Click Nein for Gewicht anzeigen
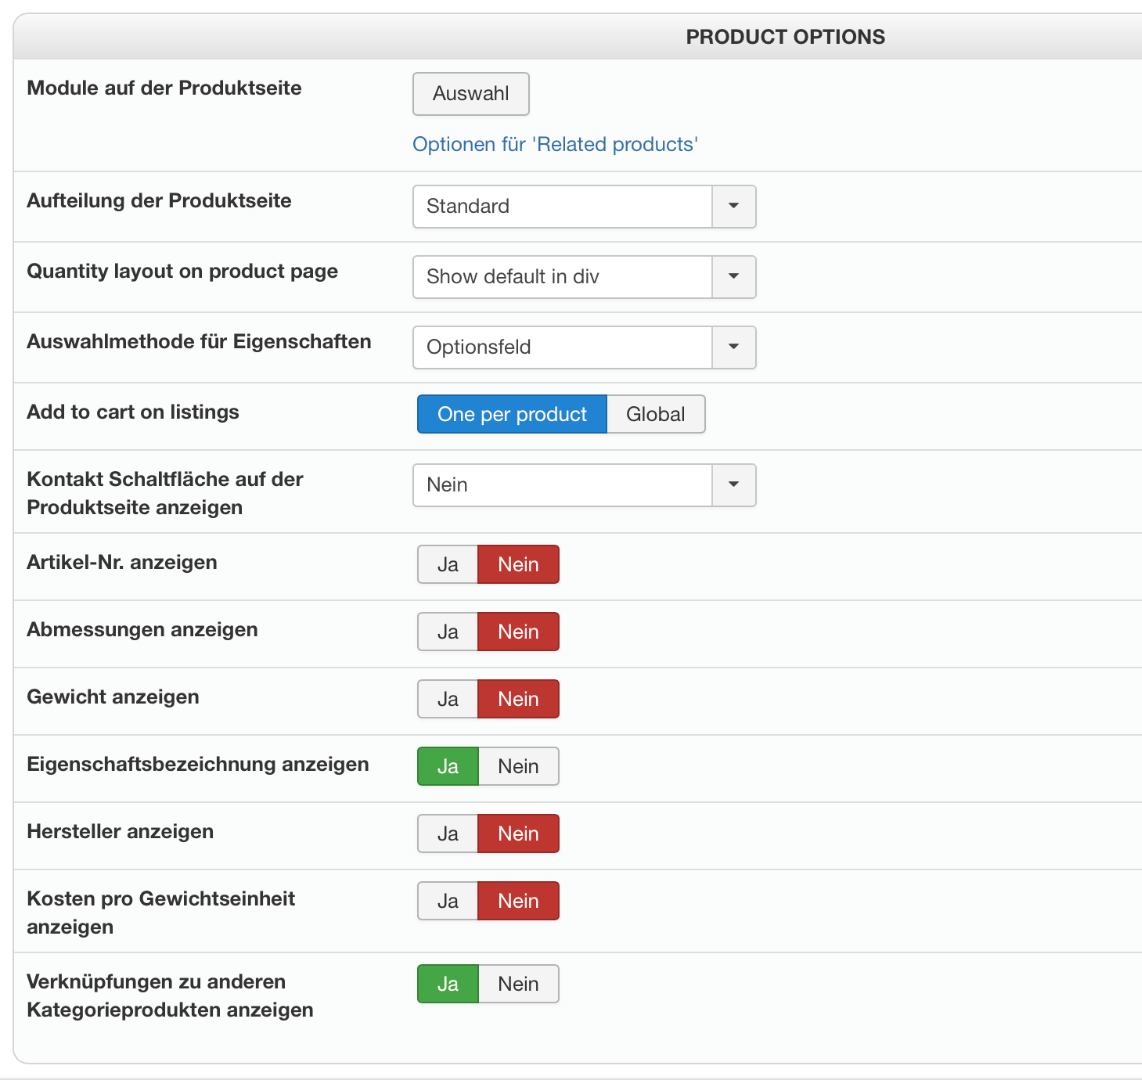The image size is (1142, 1080). coord(518,699)
